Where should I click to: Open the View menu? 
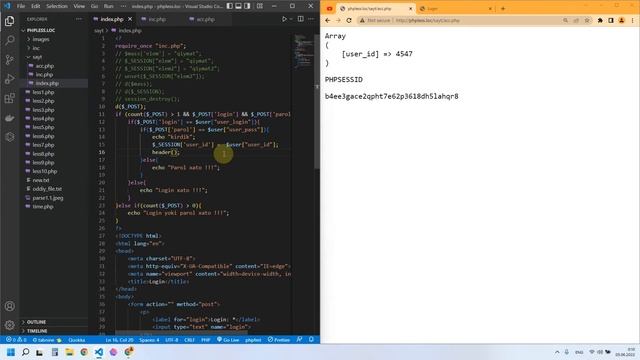tap(79, 6)
